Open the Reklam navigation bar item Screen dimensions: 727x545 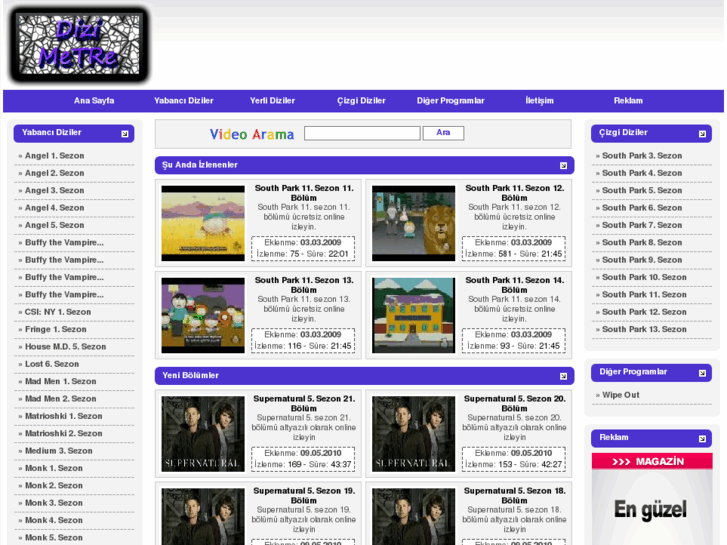pos(628,101)
